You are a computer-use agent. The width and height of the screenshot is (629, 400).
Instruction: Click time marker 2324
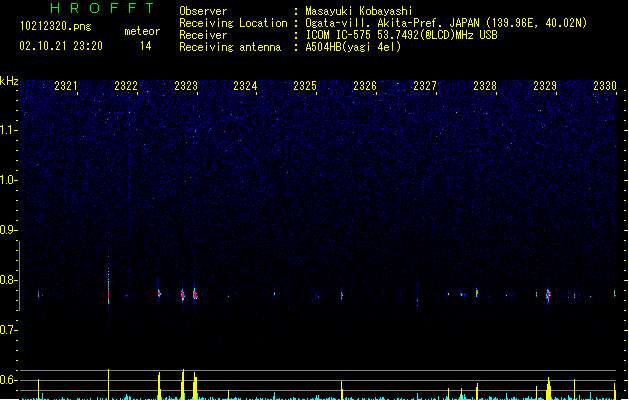(x=245, y=86)
